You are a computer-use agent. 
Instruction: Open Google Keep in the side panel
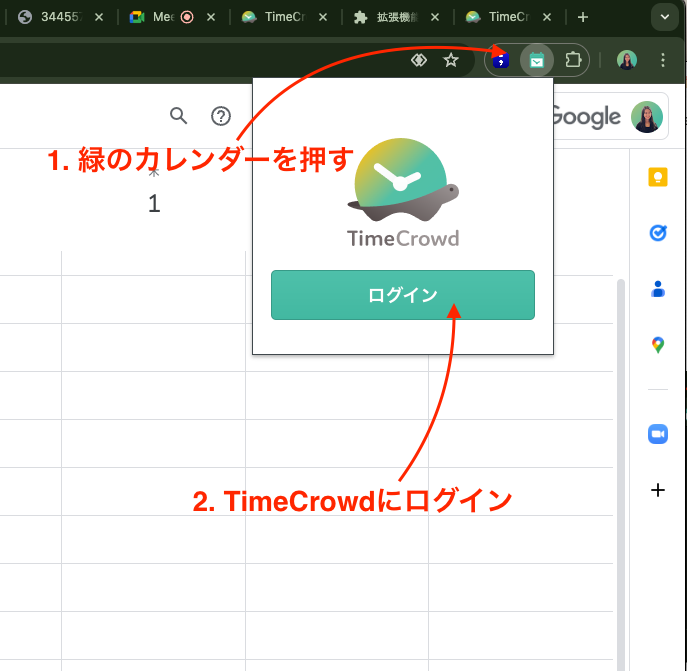click(658, 177)
